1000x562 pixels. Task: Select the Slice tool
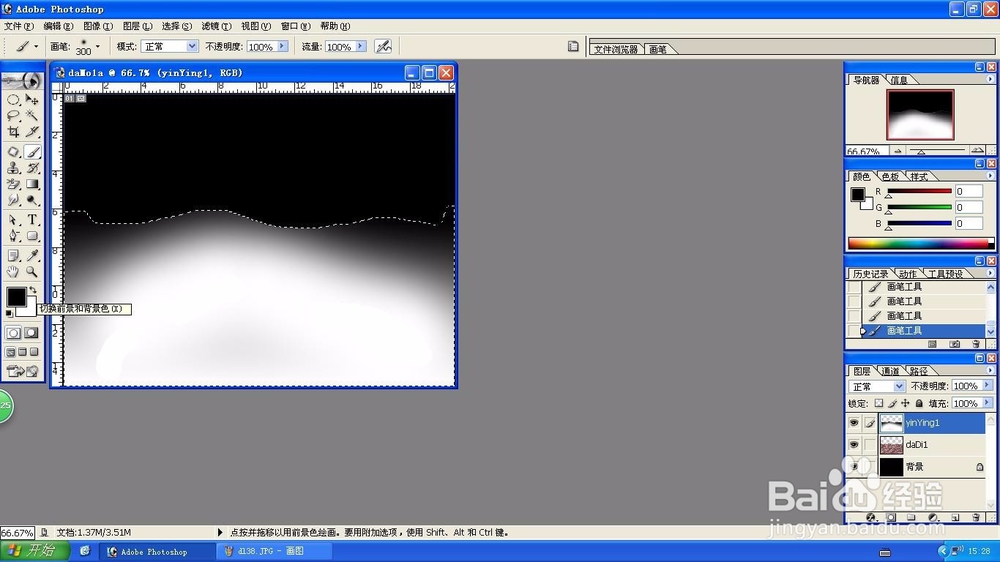32,132
